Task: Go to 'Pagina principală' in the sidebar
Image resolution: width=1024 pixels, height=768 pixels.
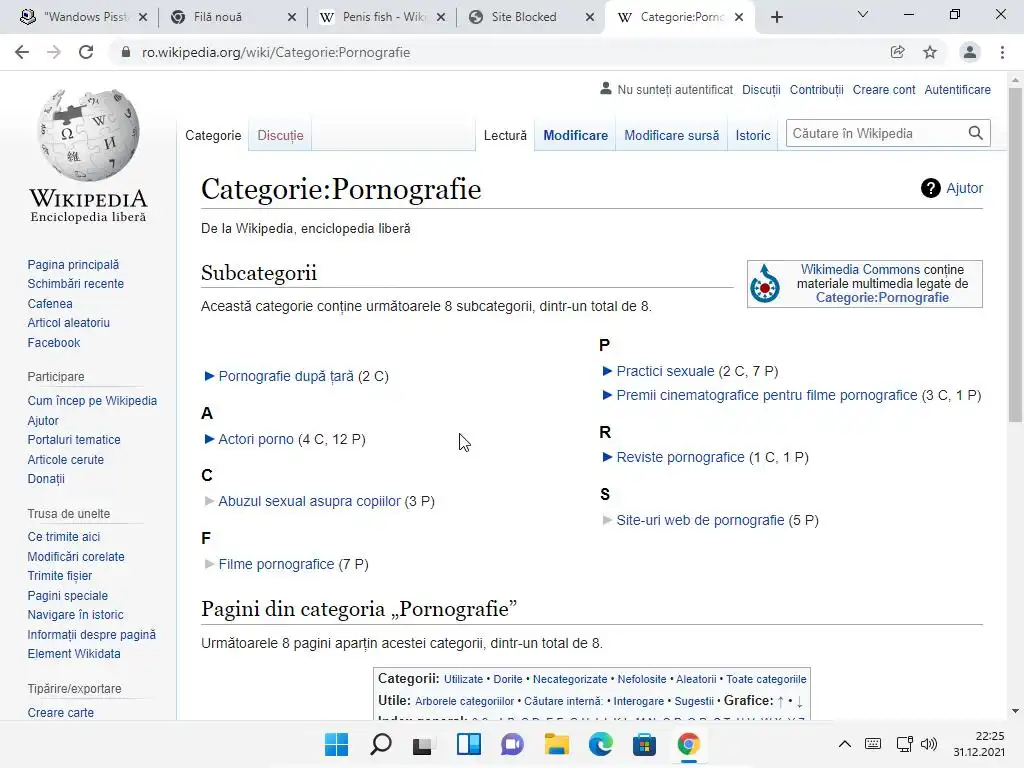Action: click(73, 264)
